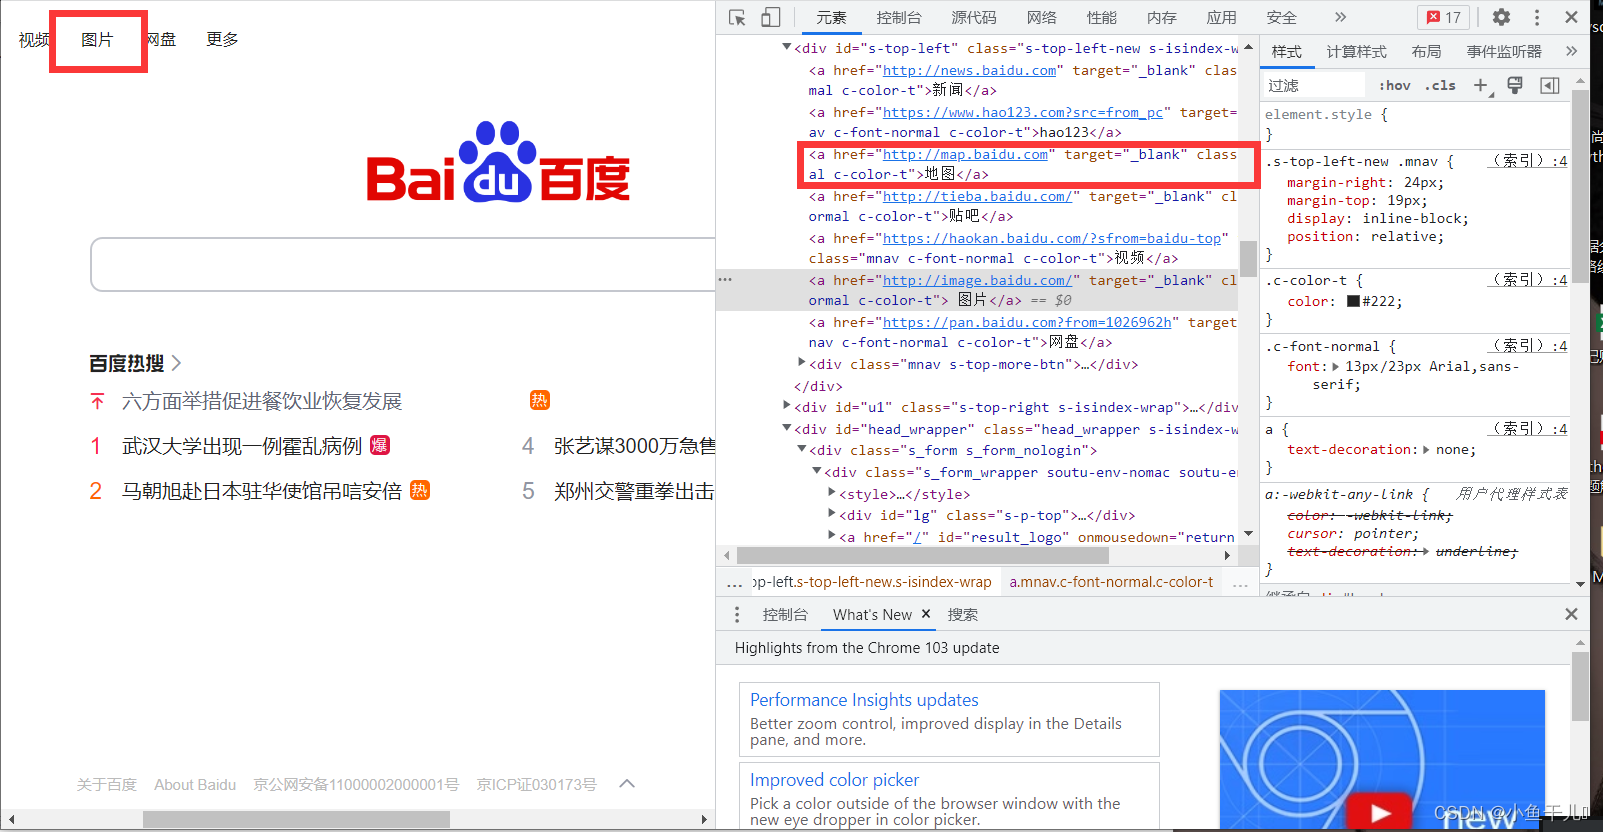Select the 事件监听器 styles tab
This screenshot has height=832, width=1603.
1504,51
